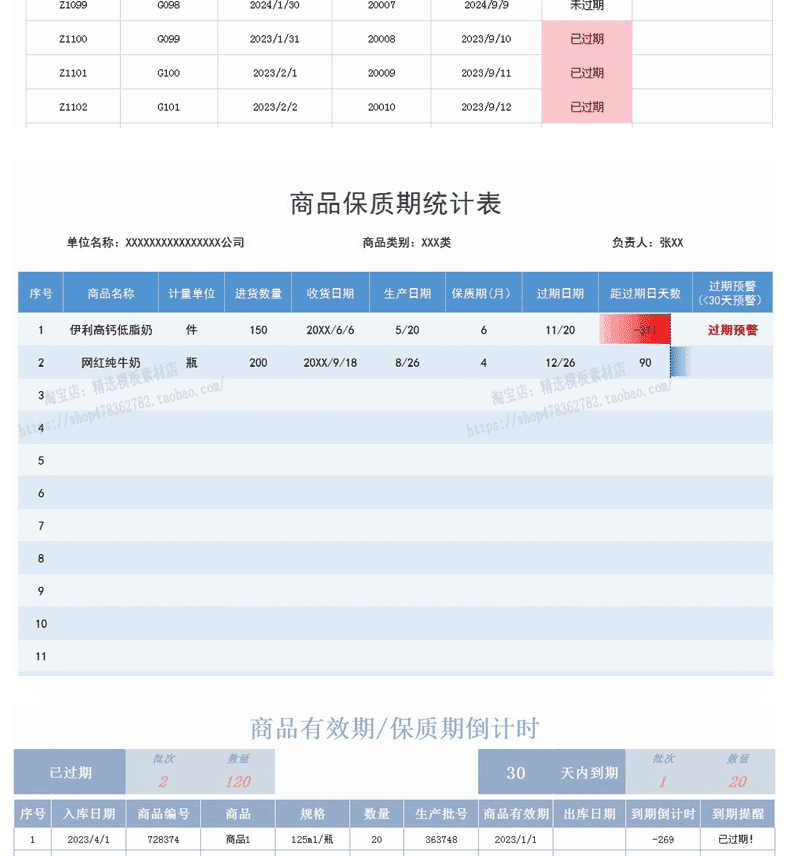
Task: Select product 网红纯牛奶
Action: click(x=111, y=362)
